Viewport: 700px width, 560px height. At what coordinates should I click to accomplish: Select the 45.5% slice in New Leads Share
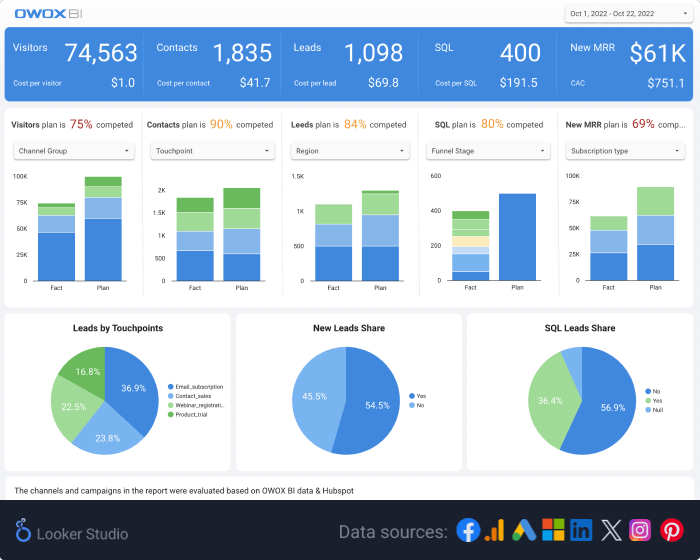(315, 397)
